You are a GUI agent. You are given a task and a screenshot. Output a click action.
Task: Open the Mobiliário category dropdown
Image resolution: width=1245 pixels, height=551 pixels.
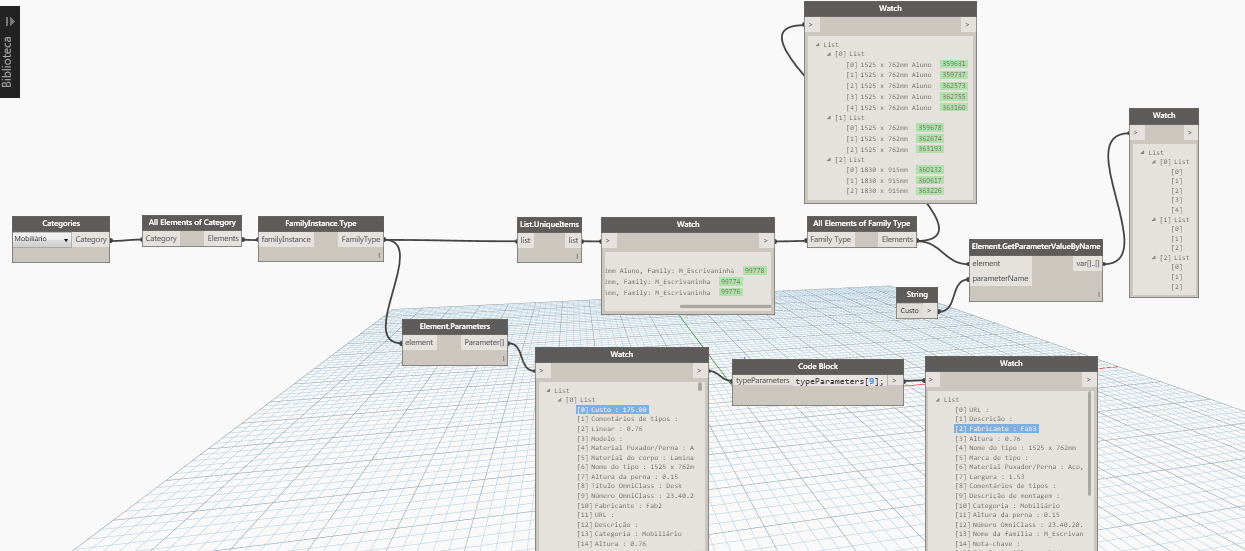pos(41,240)
